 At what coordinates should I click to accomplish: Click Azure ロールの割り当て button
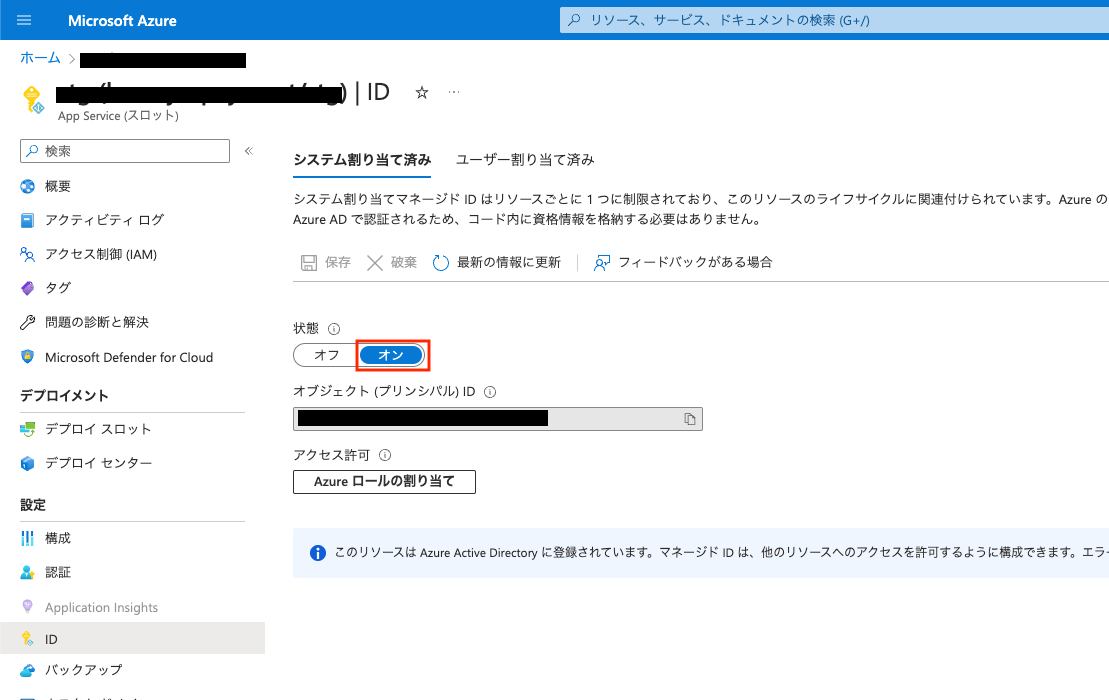click(384, 482)
